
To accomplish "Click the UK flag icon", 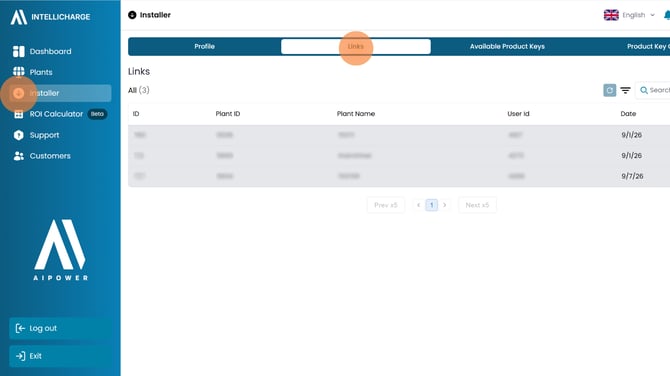I will [611, 15].
